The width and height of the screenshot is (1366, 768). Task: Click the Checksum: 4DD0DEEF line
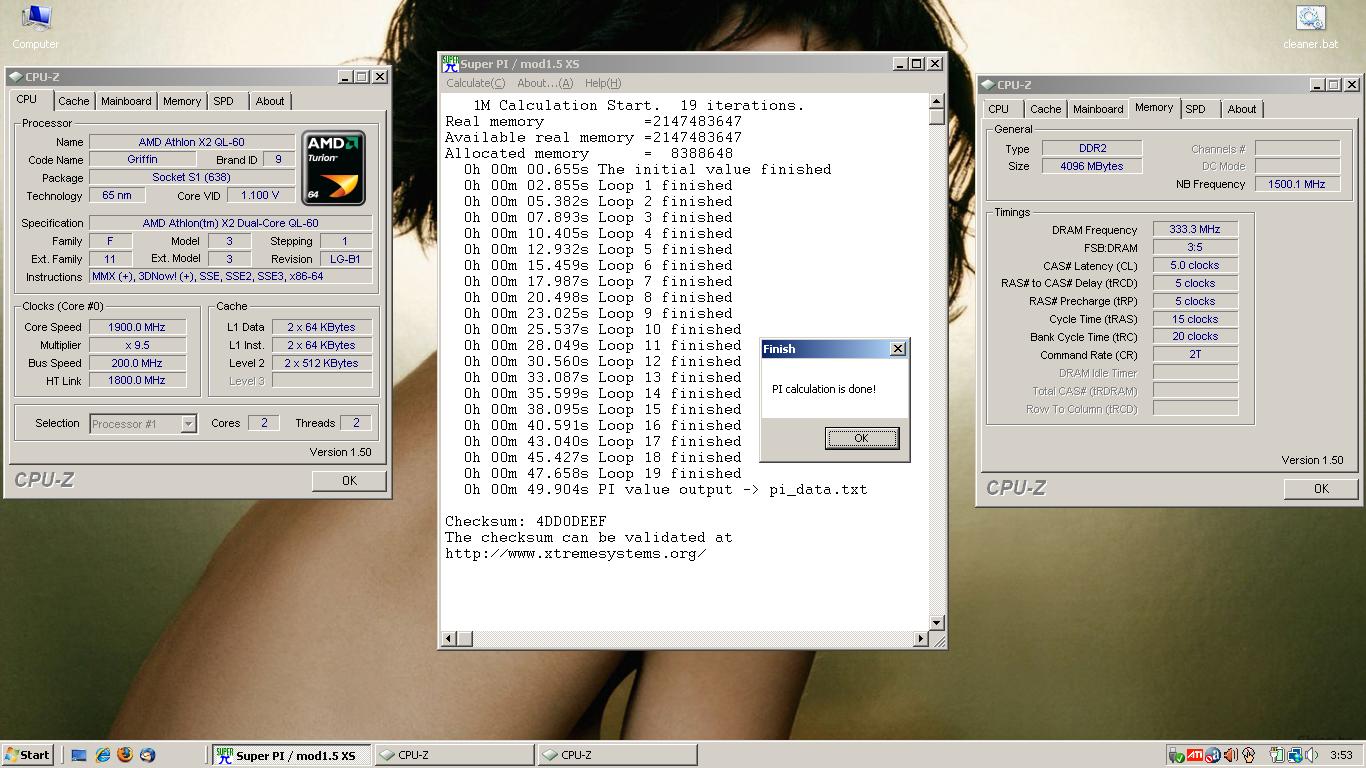(526, 521)
